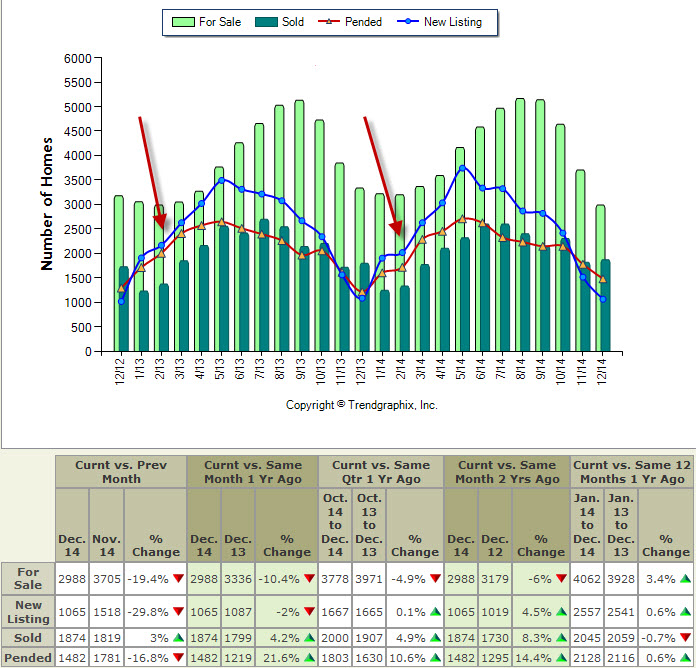Click the 8/13 x-axis label
696x668 pixels.
280,369
